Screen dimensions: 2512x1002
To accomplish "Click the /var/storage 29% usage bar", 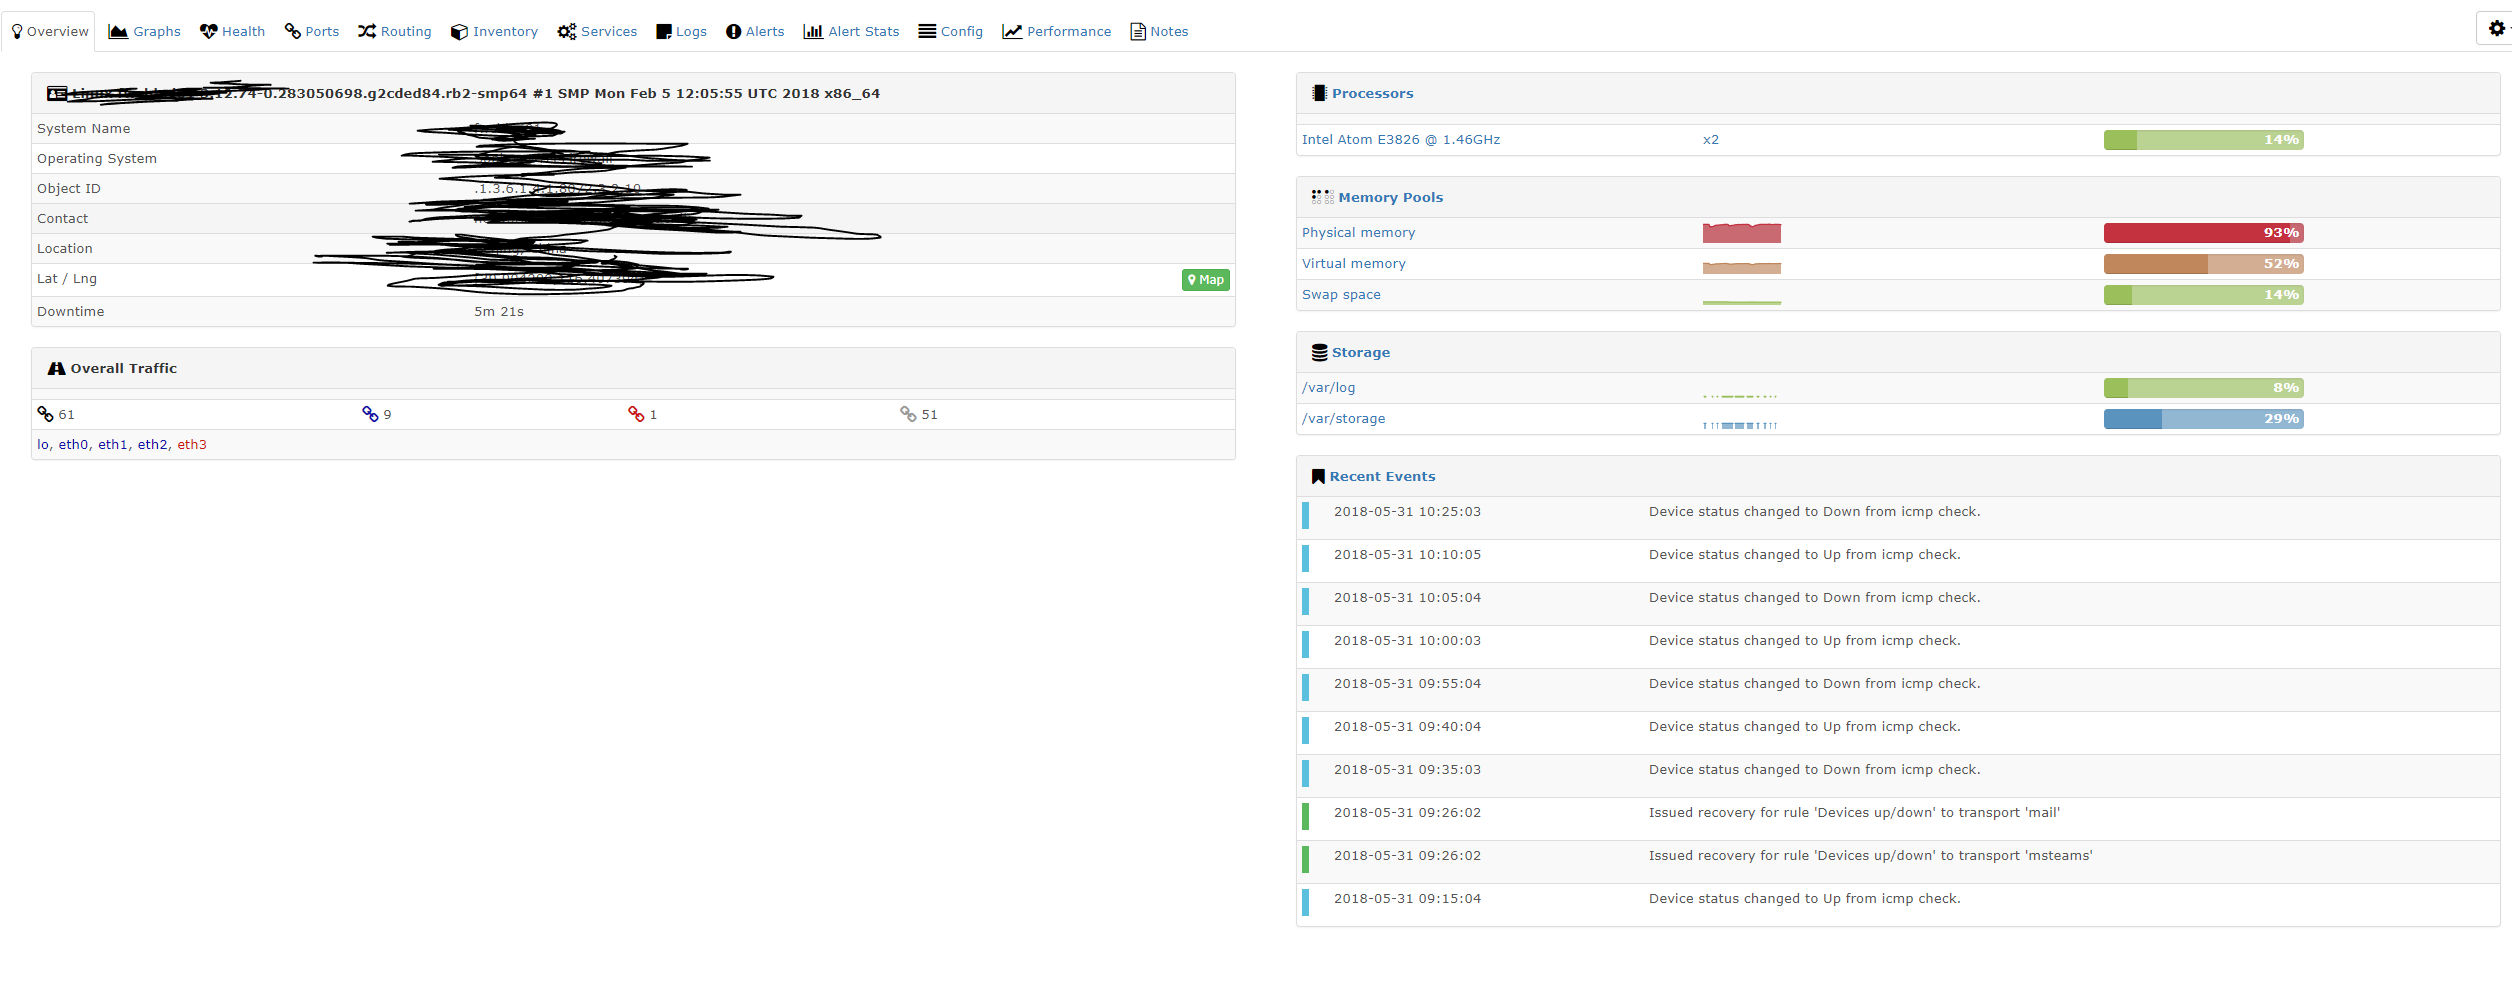I will (2204, 419).
